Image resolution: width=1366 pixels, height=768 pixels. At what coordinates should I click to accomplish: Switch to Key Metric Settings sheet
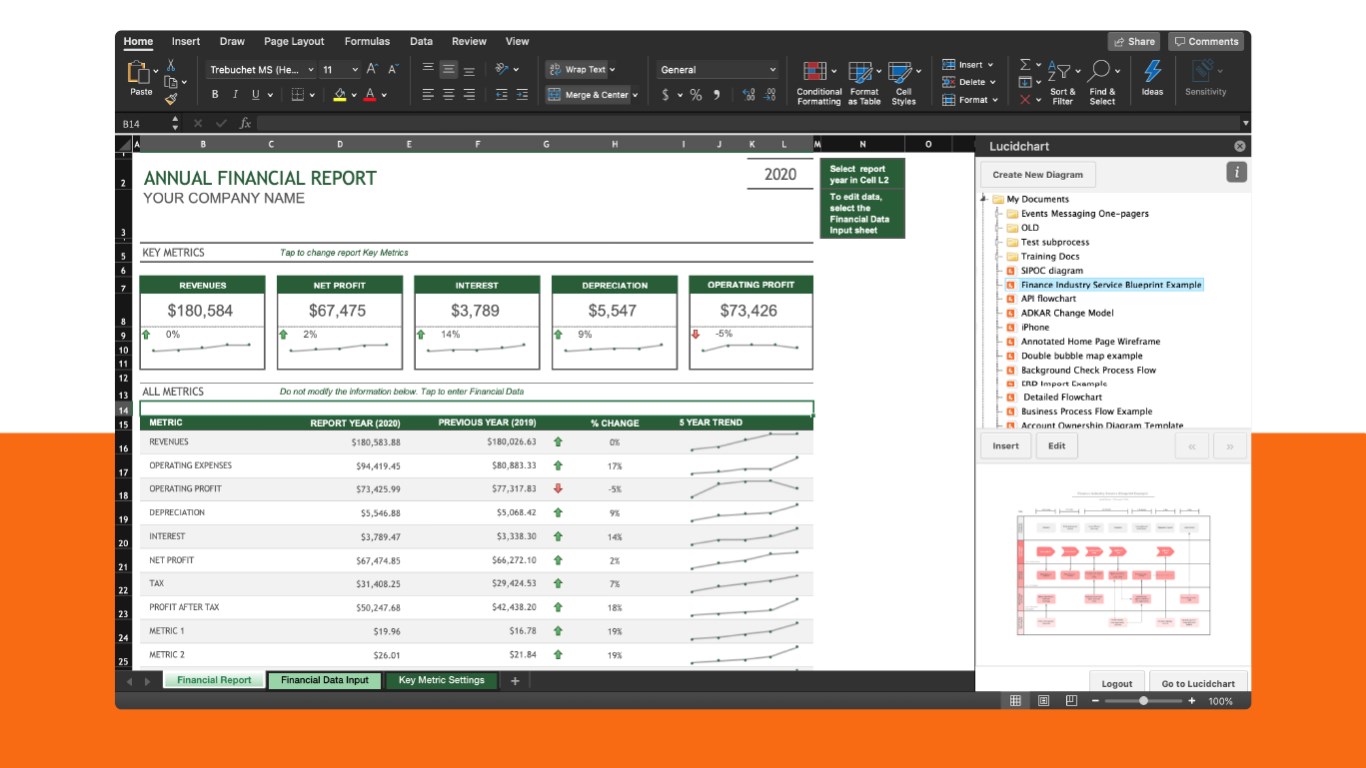441,680
